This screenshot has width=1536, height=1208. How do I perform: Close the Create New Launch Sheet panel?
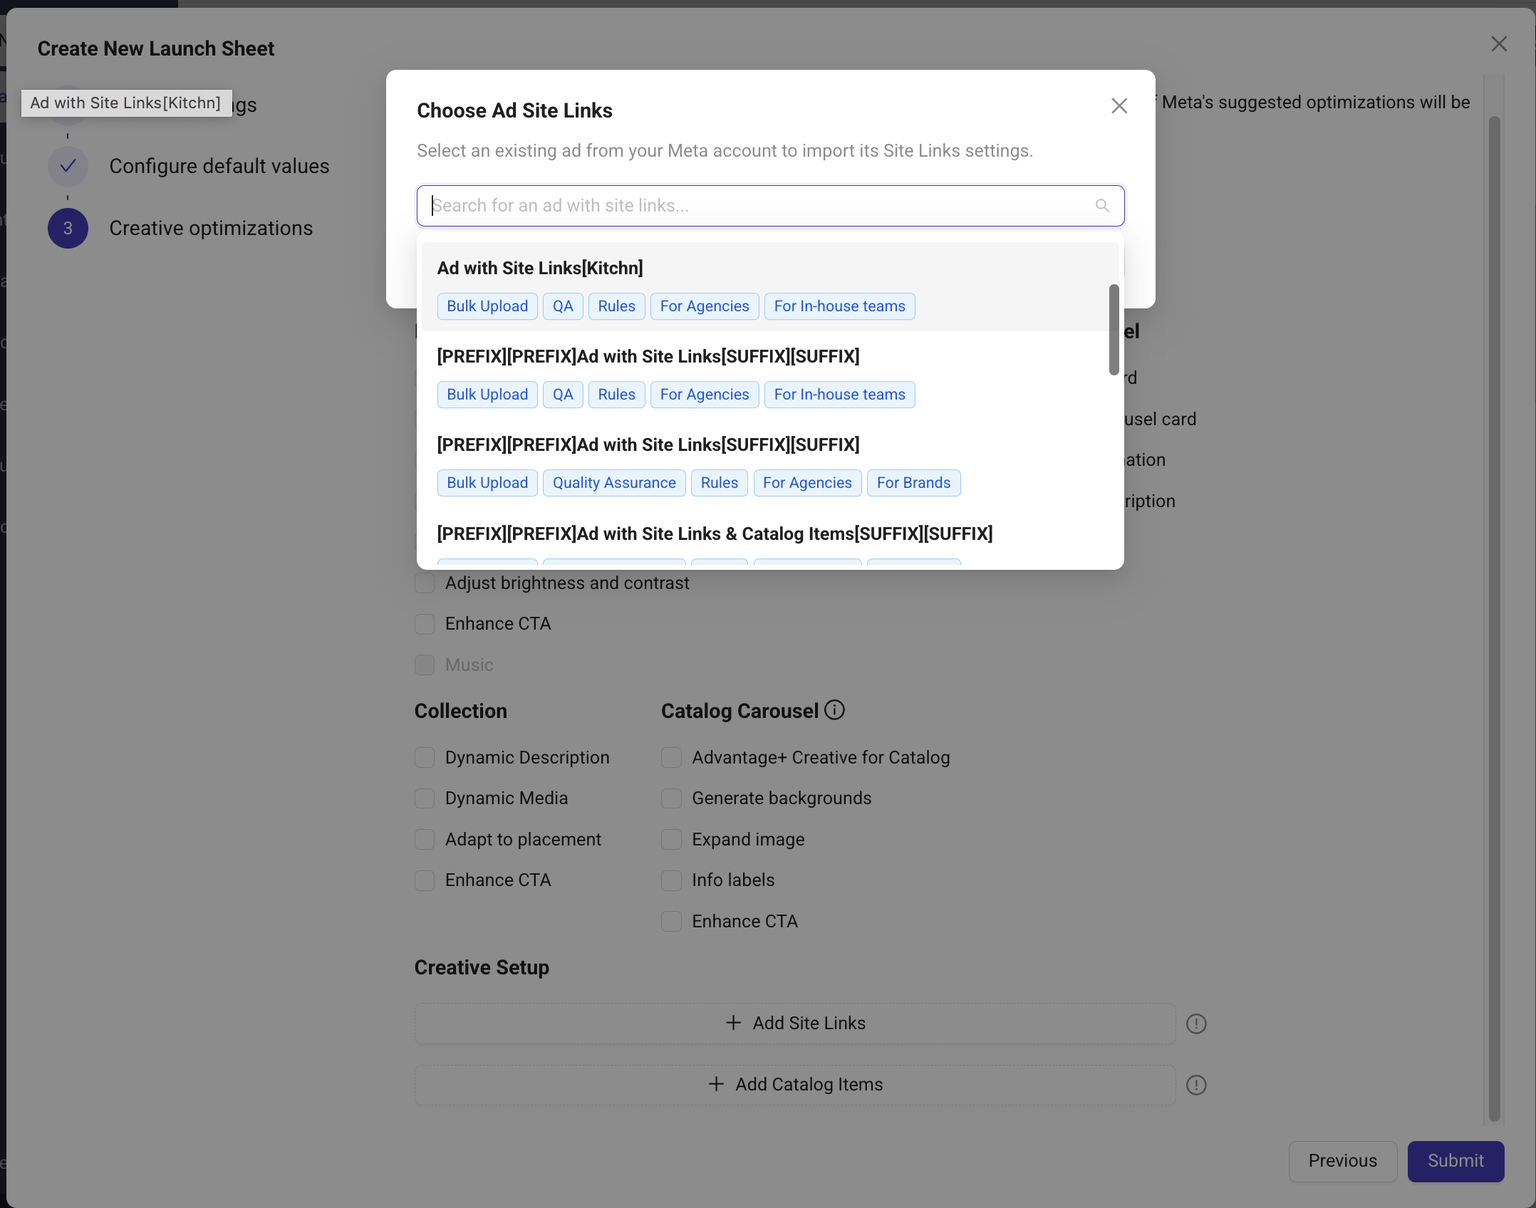[1498, 44]
